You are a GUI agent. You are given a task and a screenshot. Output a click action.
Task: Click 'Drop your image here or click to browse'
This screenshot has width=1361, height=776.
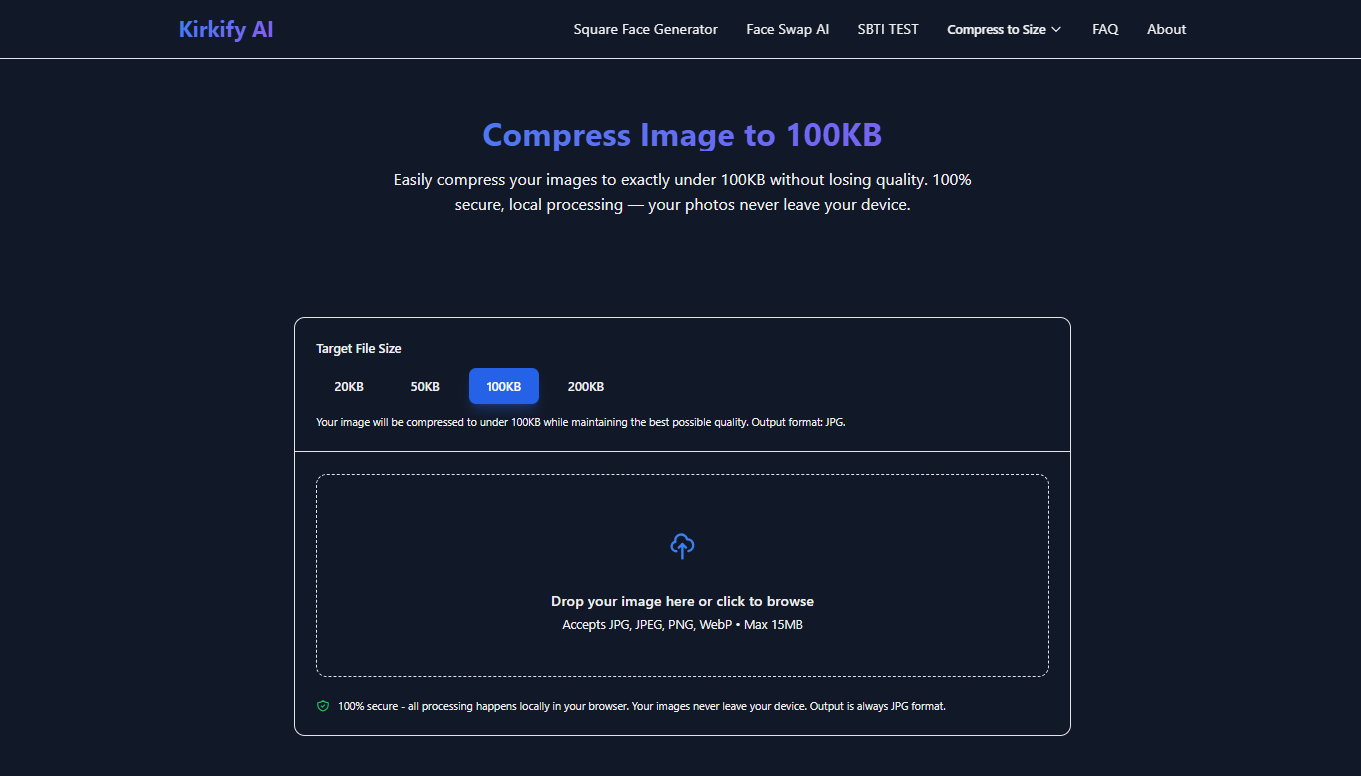click(682, 601)
